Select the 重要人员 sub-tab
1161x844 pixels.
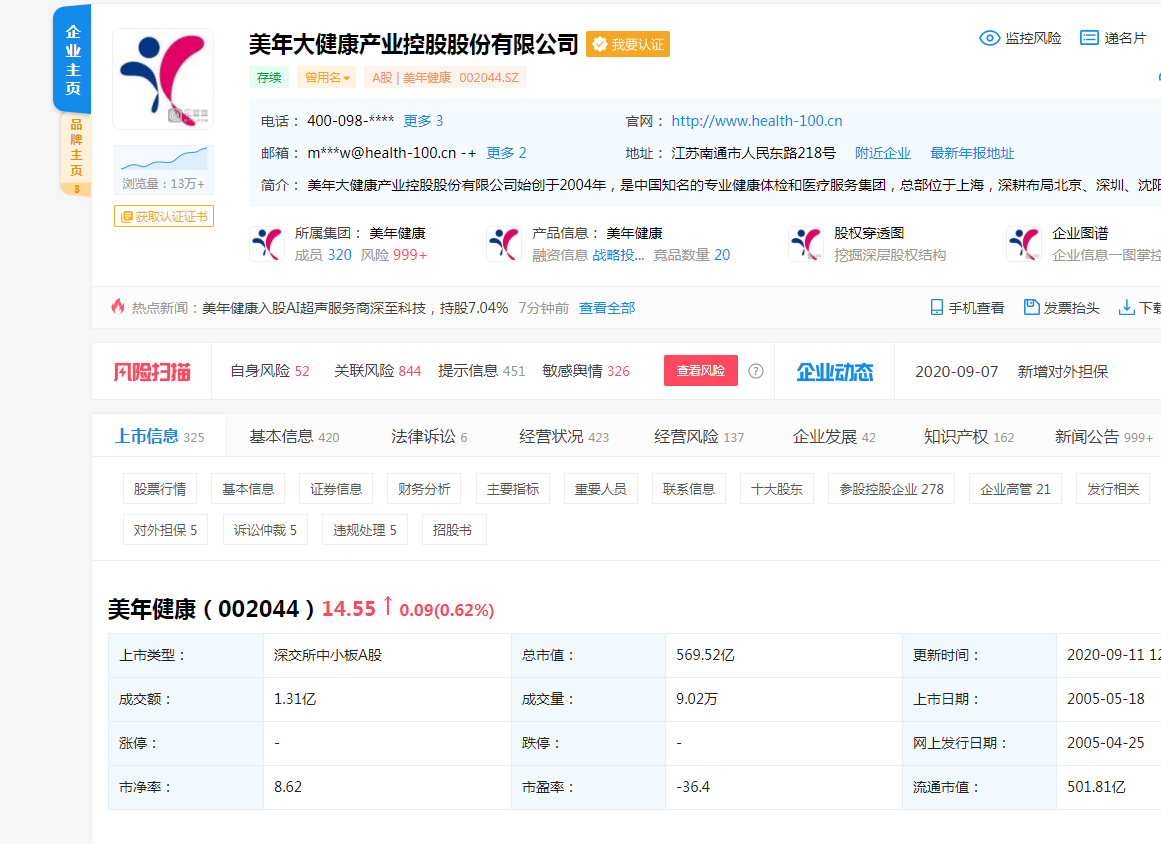tap(600, 489)
